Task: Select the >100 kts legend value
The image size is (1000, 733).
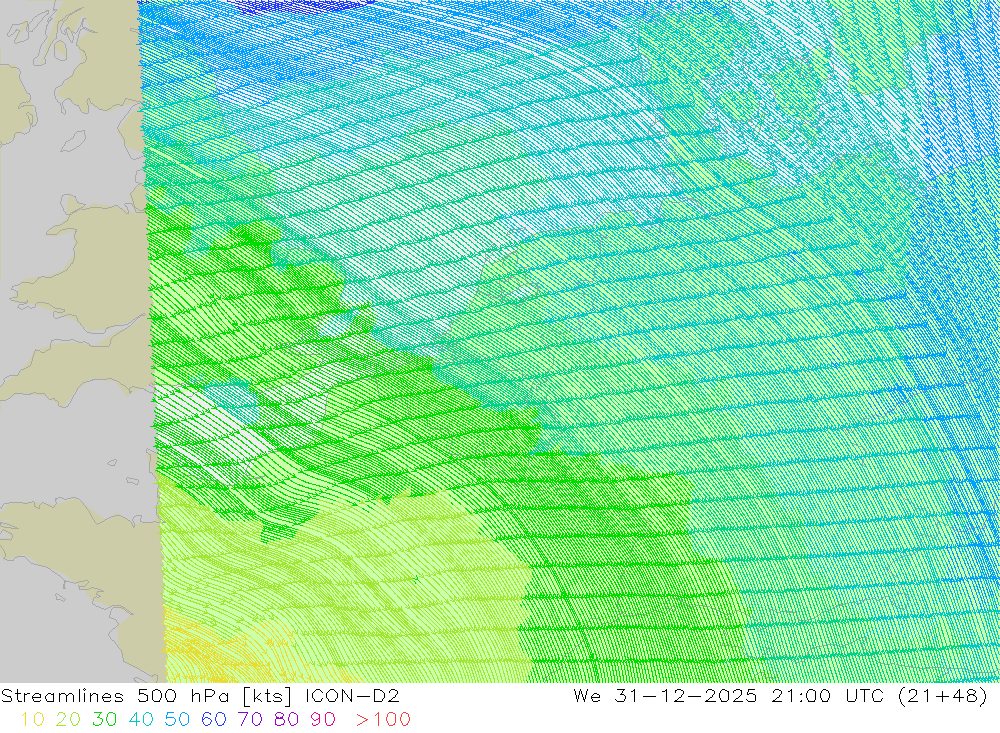Action: click(383, 720)
